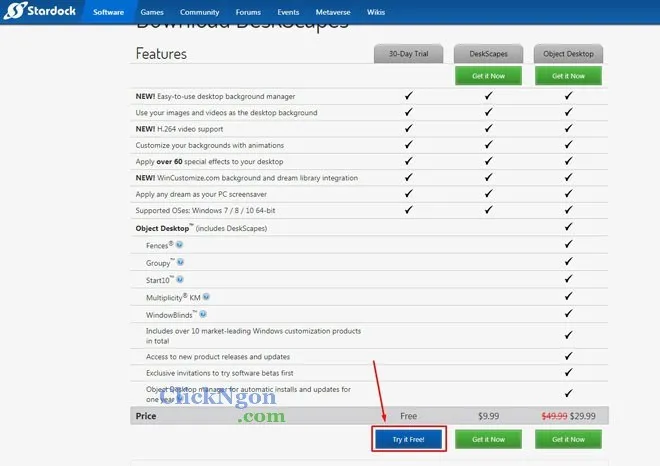Navigate to the Forums section
The width and height of the screenshot is (660, 466).
(x=249, y=13)
